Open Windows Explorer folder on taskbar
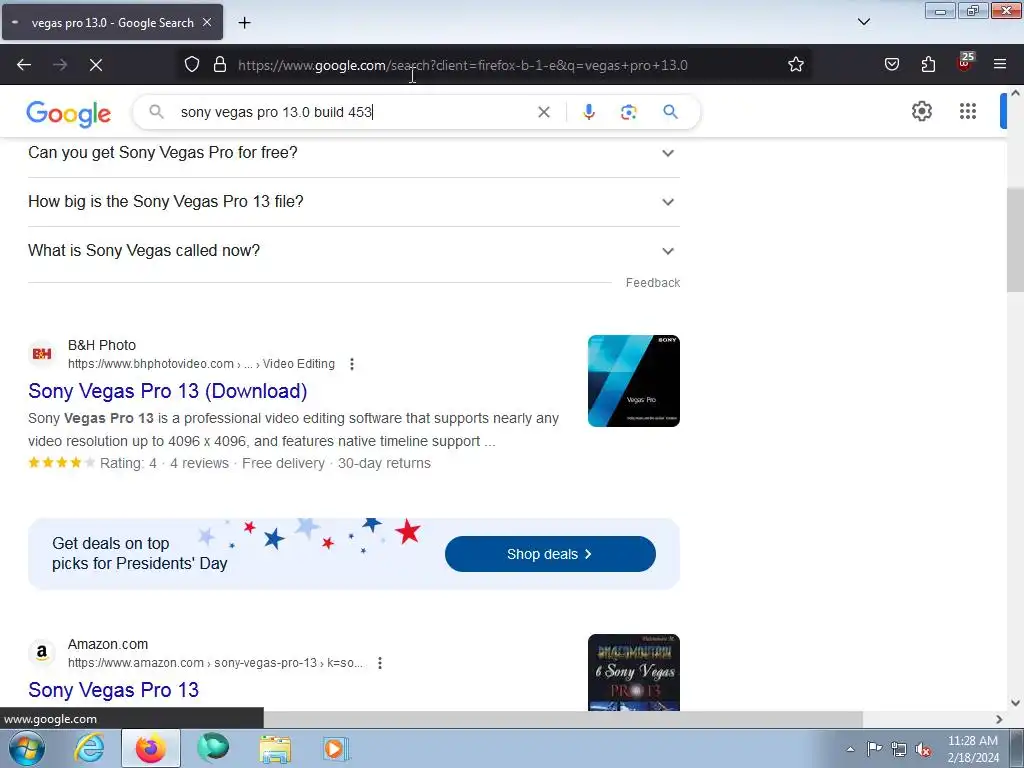 275,748
